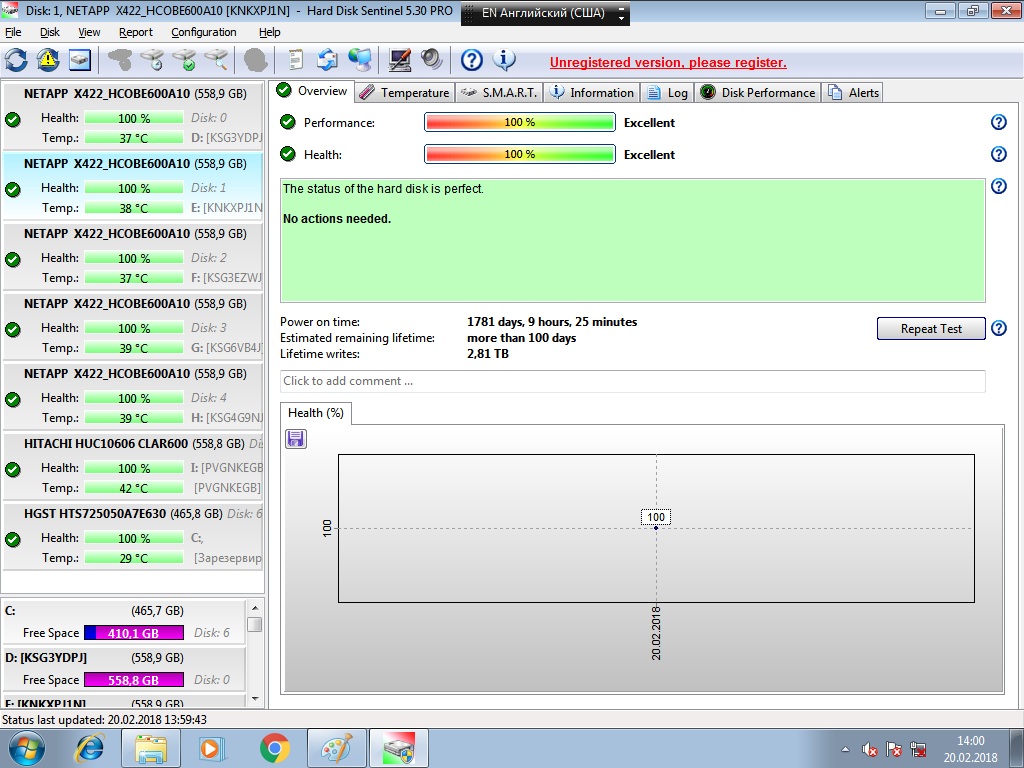Screen dimensions: 1024x768
Task: Switch to the Information tab
Action: pyautogui.click(x=592, y=93)
